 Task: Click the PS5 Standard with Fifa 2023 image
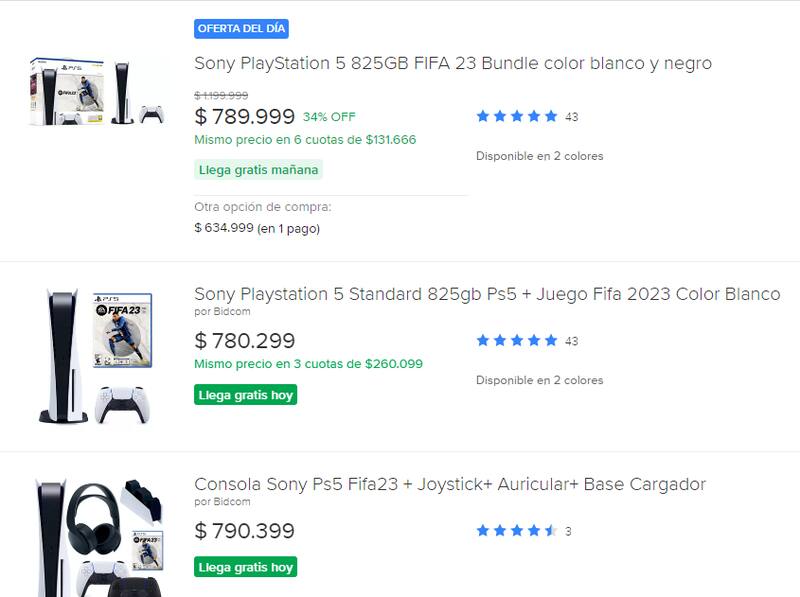coord(97,356)
